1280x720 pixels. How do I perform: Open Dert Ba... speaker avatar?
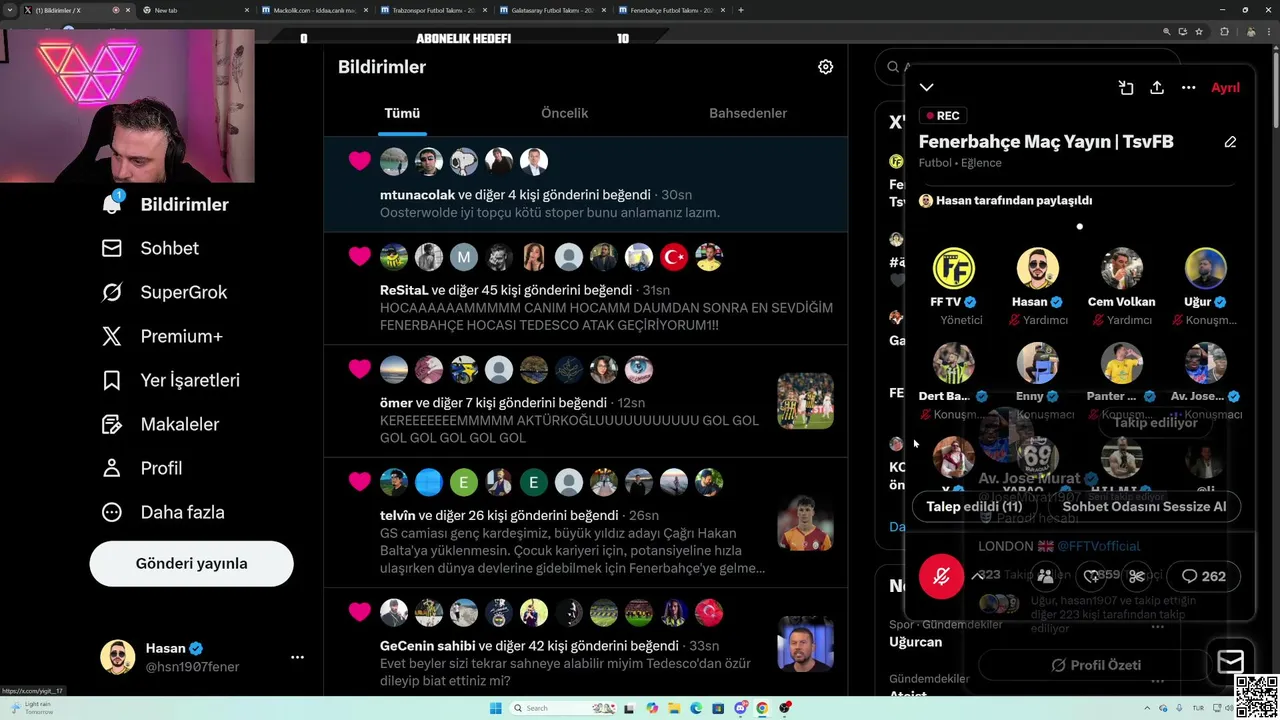click(954, 364)
